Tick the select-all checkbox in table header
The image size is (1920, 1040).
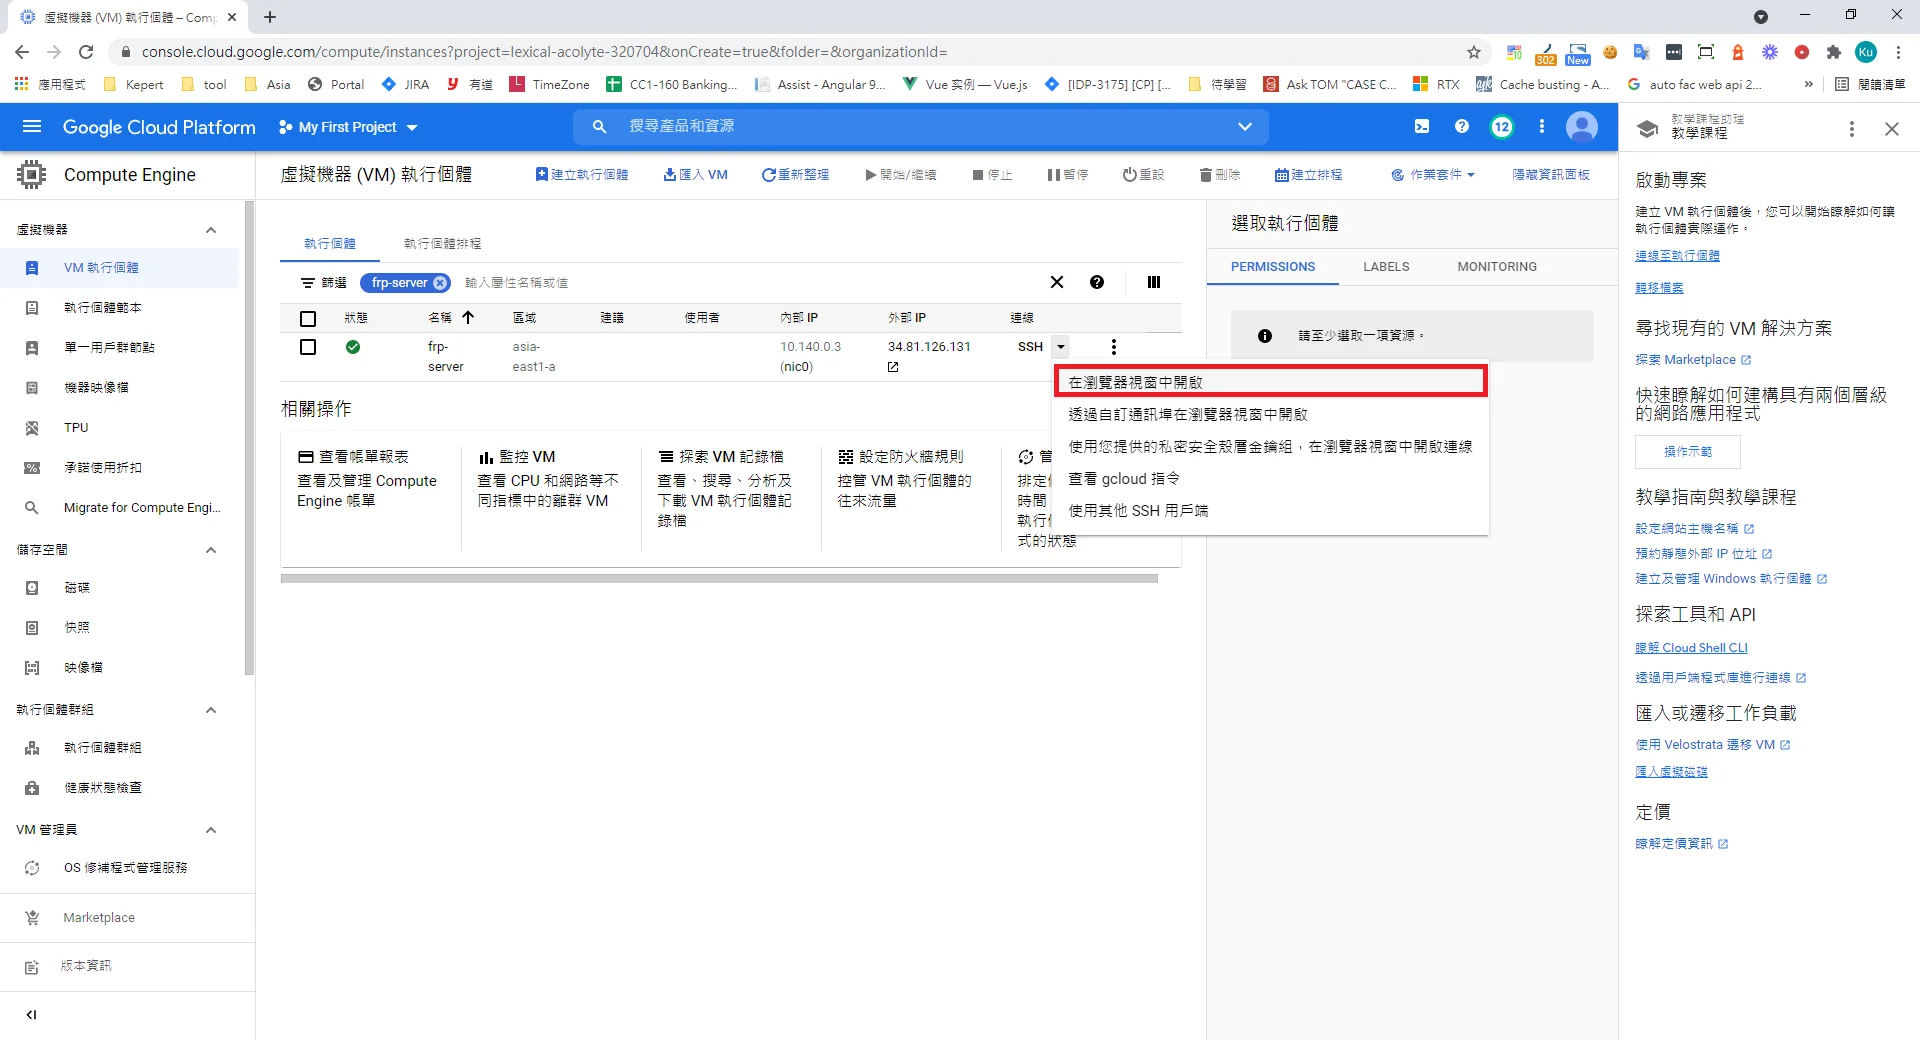308,319
